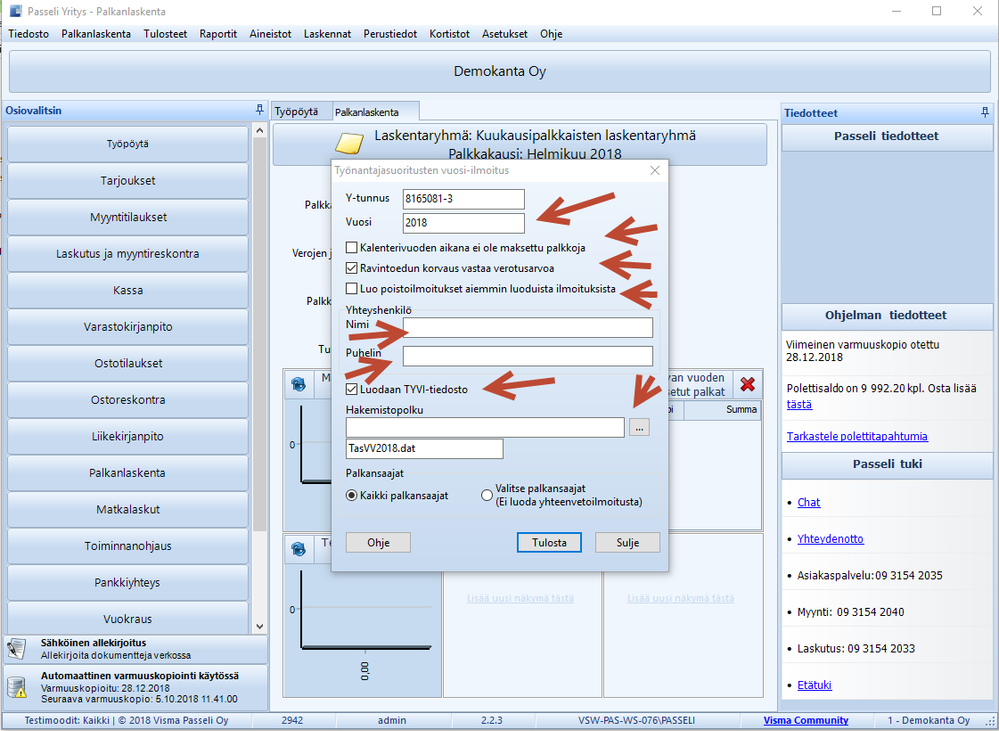
Task: Pin the Osiovalitsin panel
Action: 259,110
